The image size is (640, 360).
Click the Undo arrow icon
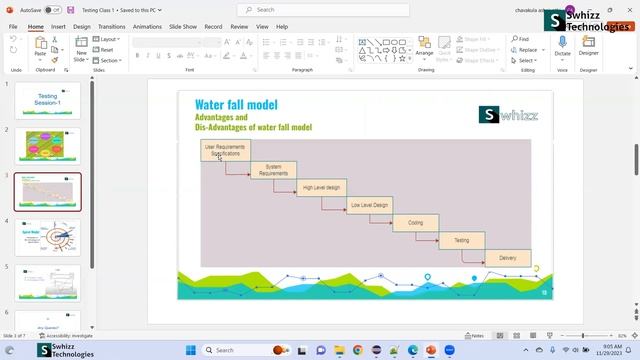coord(13,39)
